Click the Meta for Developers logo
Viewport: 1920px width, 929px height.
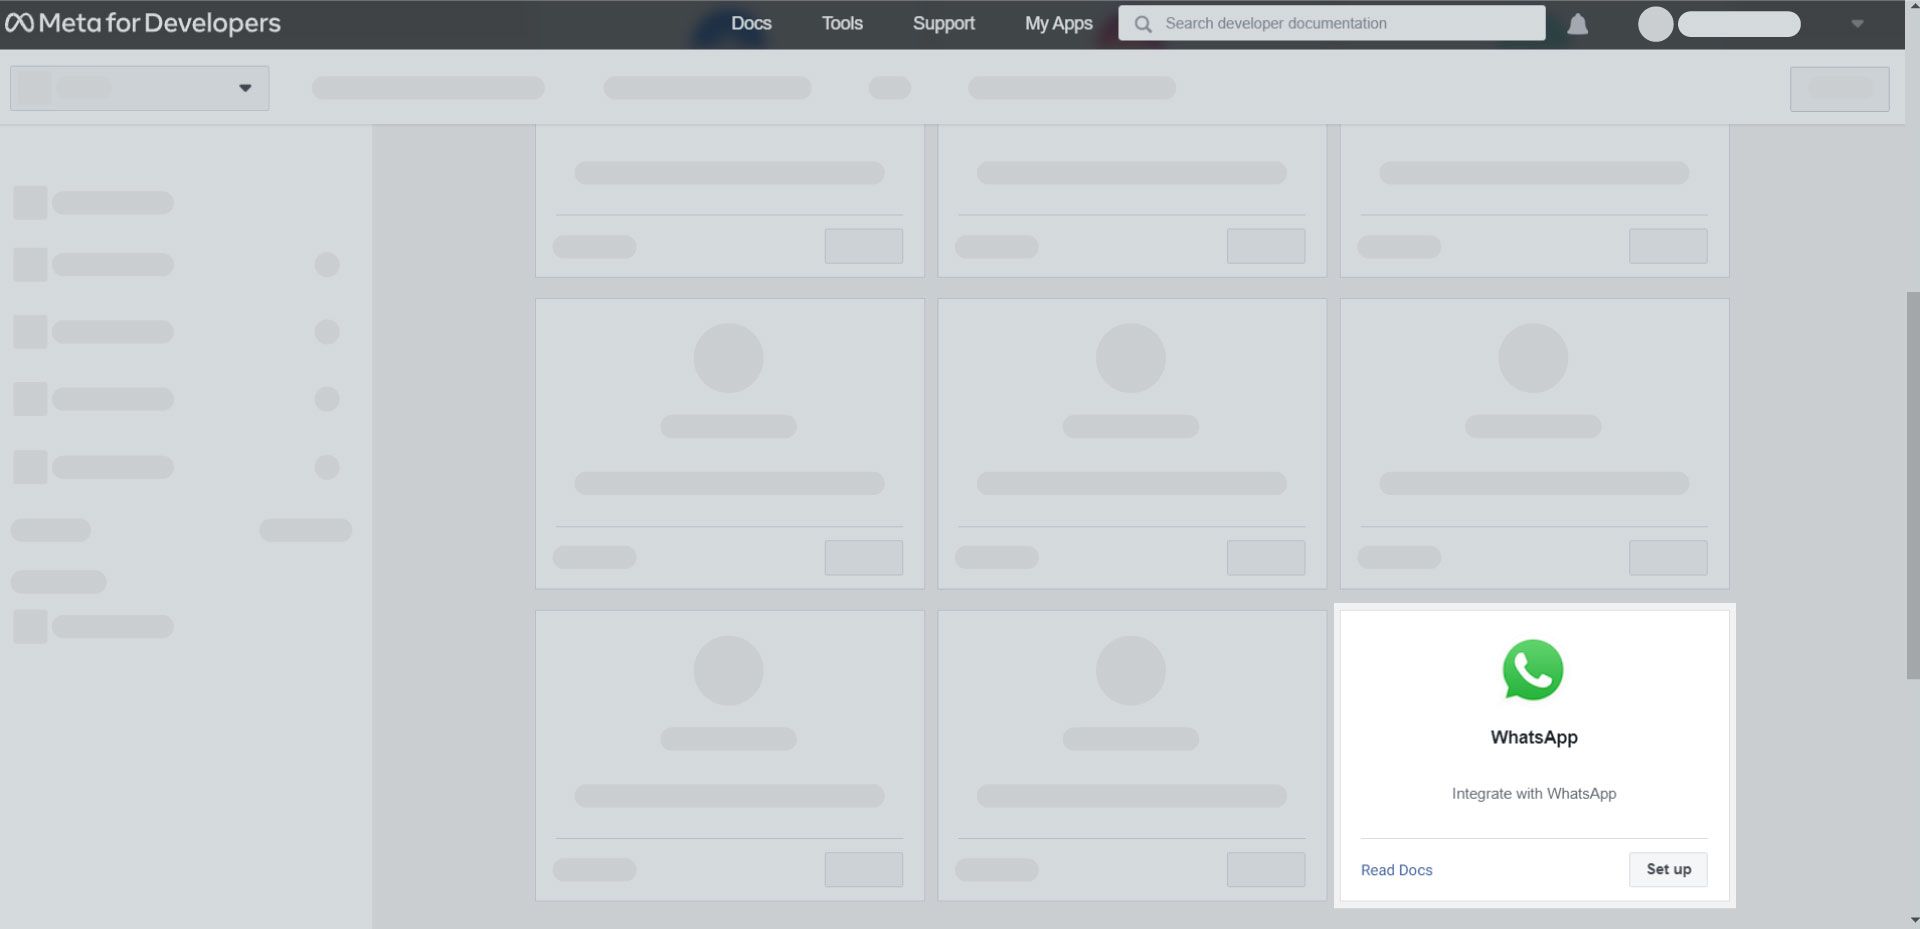click(x=143, y=23)
